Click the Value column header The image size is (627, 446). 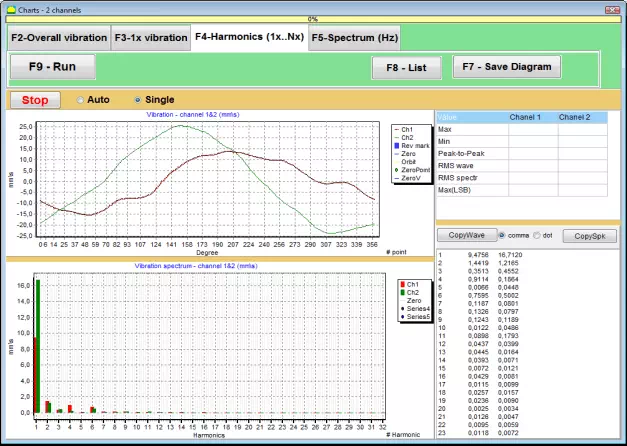point(472,117)
